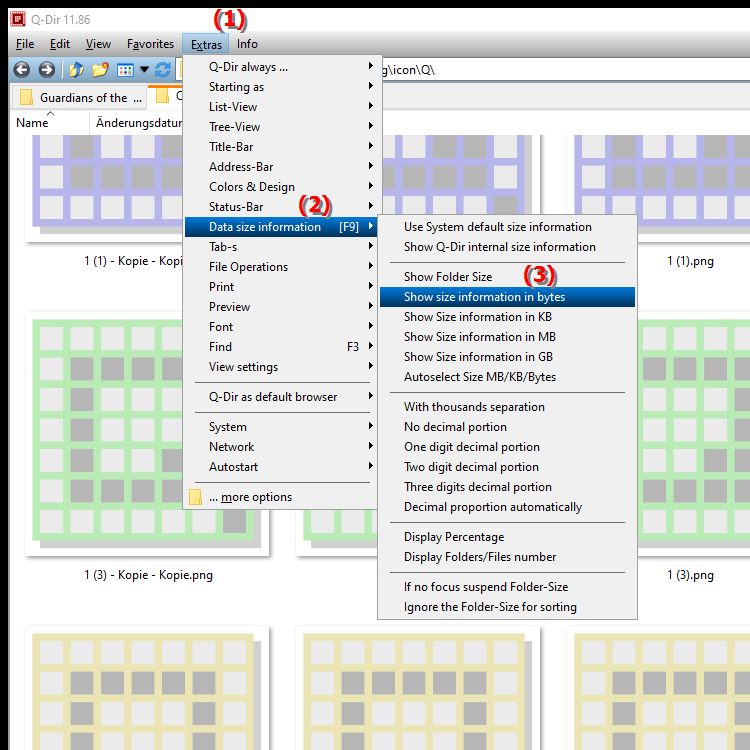This screenshot has height=750, width=750.
Task: Open the Print submenu
Action: [282, 287]
